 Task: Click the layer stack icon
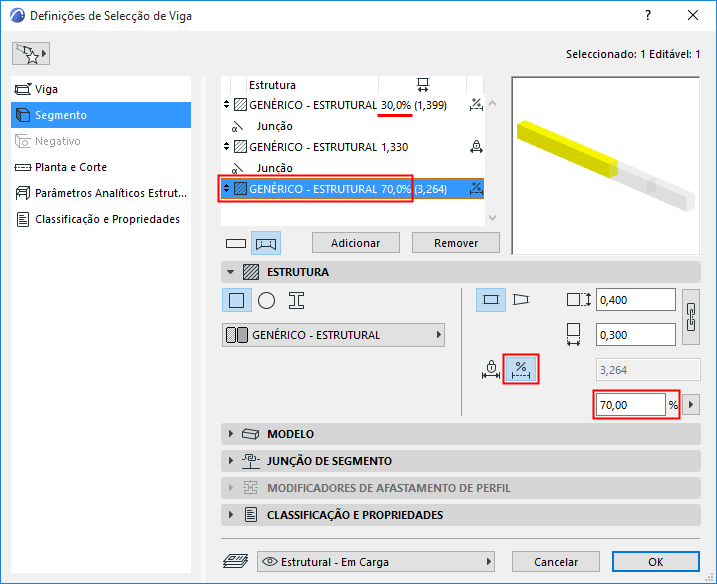click(x=235, y=562)
